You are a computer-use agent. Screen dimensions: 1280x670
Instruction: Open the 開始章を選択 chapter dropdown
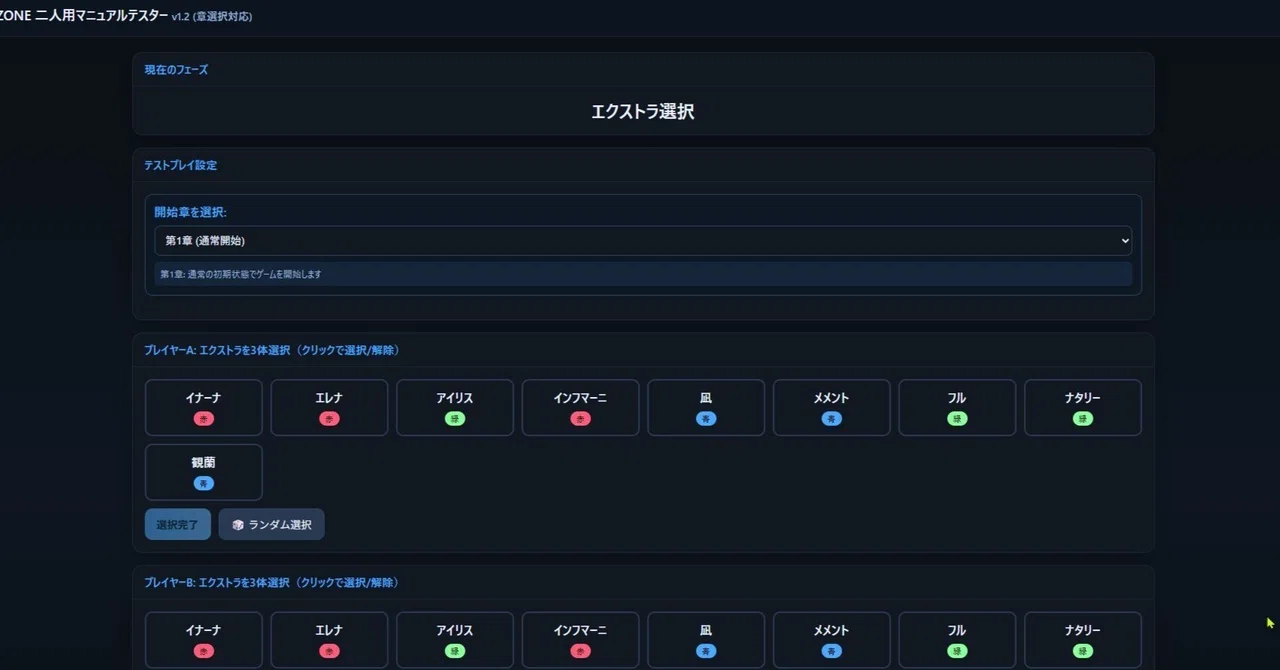click(643, 241)
